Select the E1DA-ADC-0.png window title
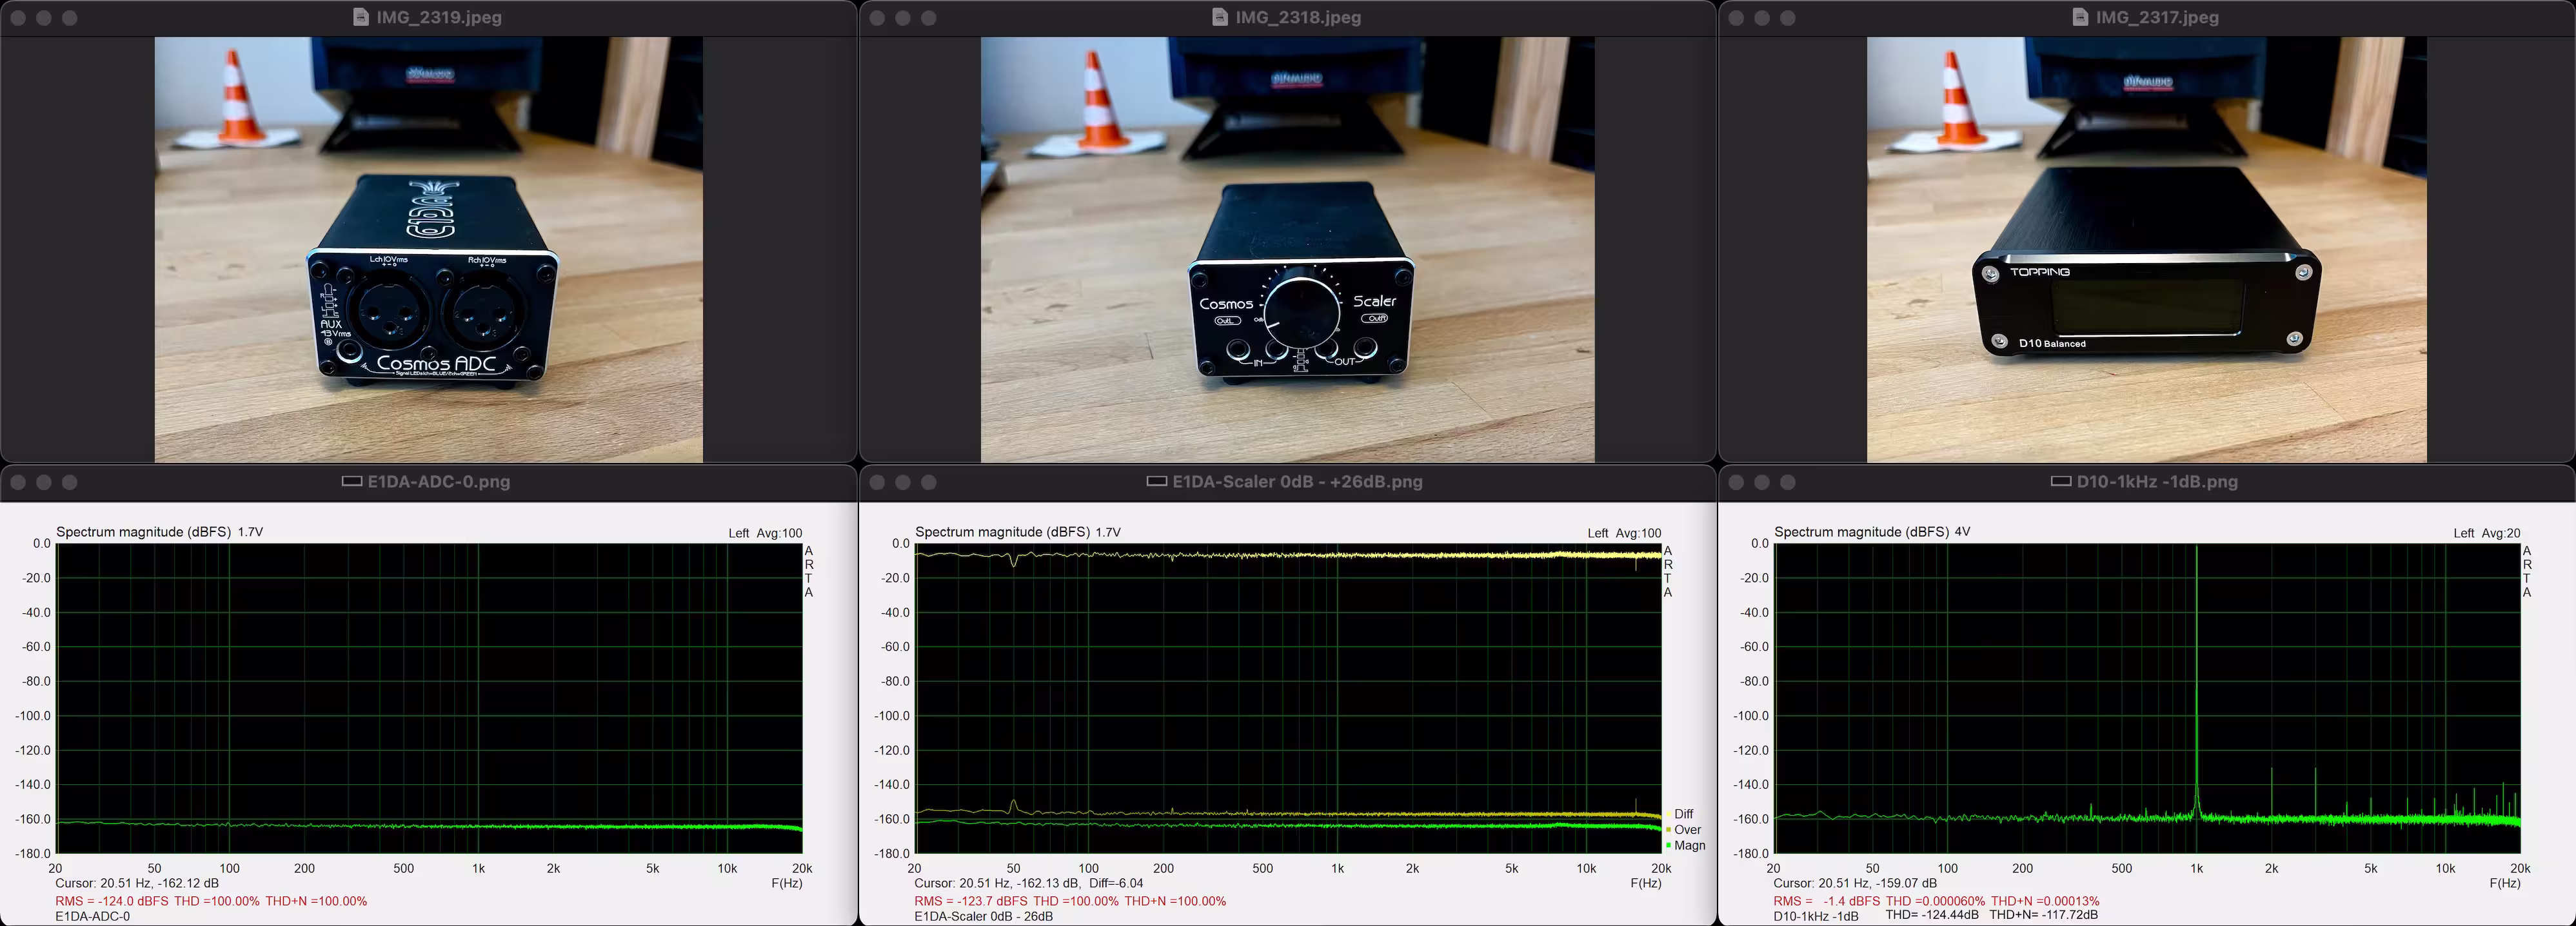Screen dimensions: 2576x926 click(439, 481)
